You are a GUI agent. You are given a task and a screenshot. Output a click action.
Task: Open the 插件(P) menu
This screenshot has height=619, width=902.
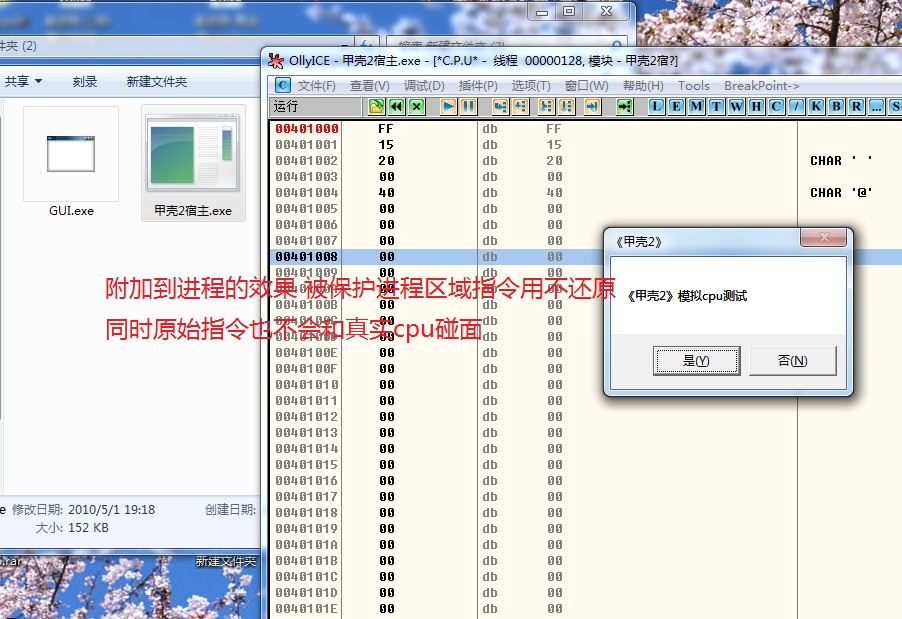[478, 86]
